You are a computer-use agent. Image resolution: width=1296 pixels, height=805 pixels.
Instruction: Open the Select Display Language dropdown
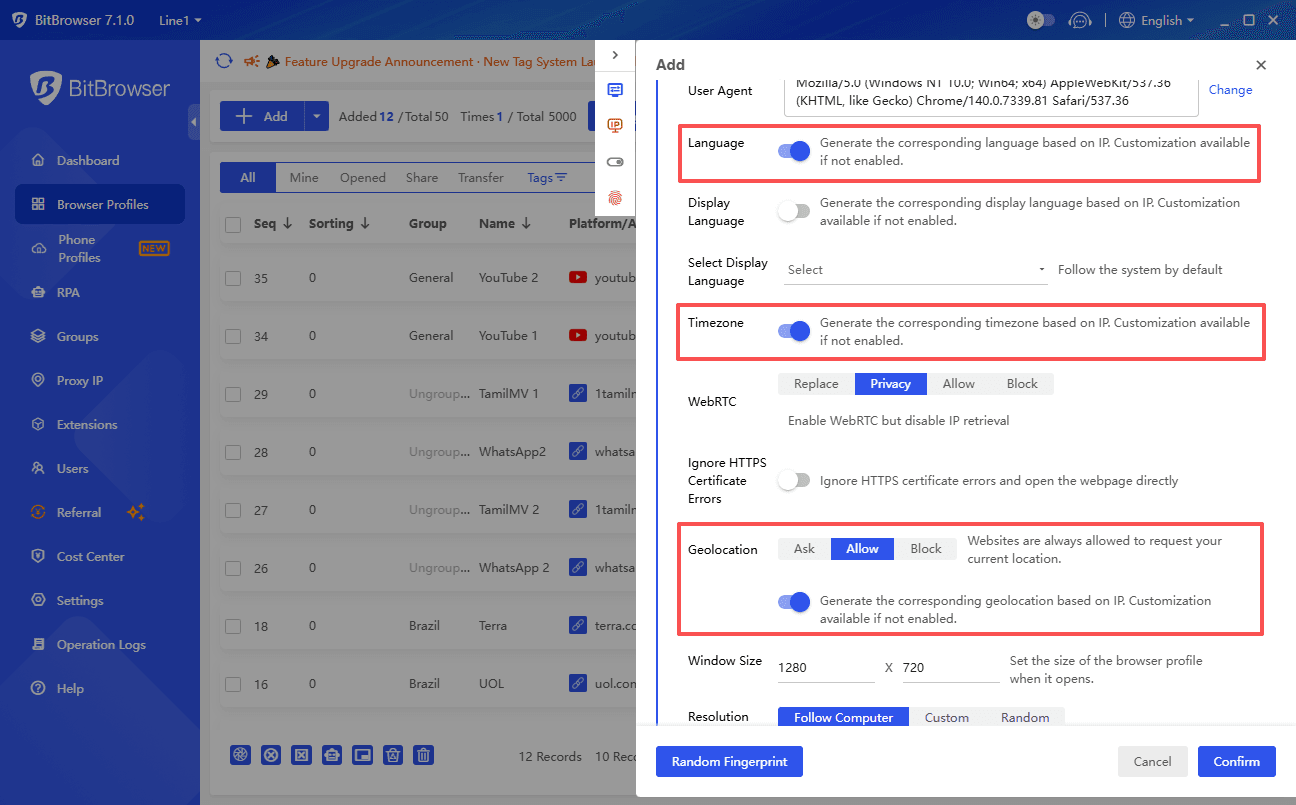click(x=915, y=270)
